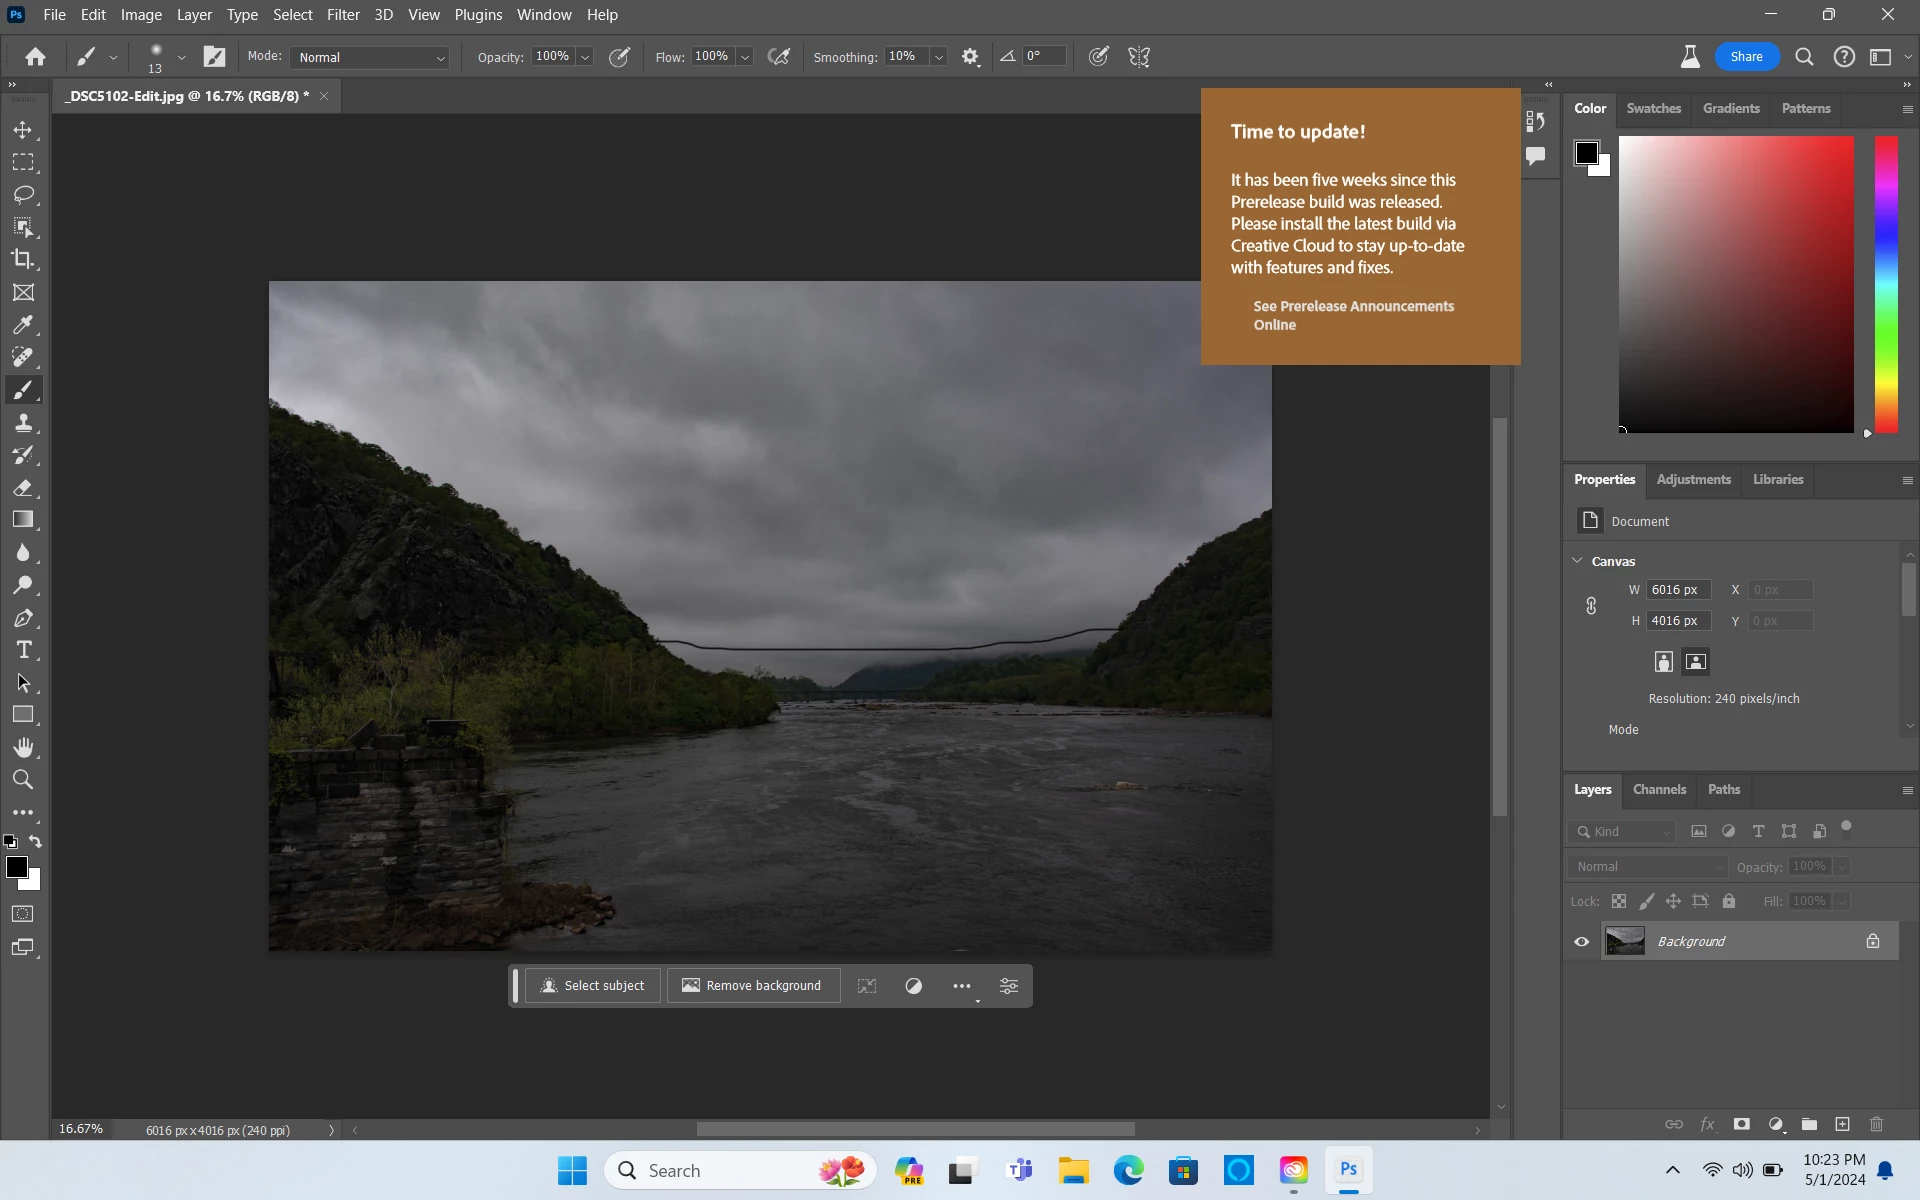Enable airbrush-style build-up effects
Image resolution: width=1920 pixels, height=1200 pixels.
coord(779,57)
